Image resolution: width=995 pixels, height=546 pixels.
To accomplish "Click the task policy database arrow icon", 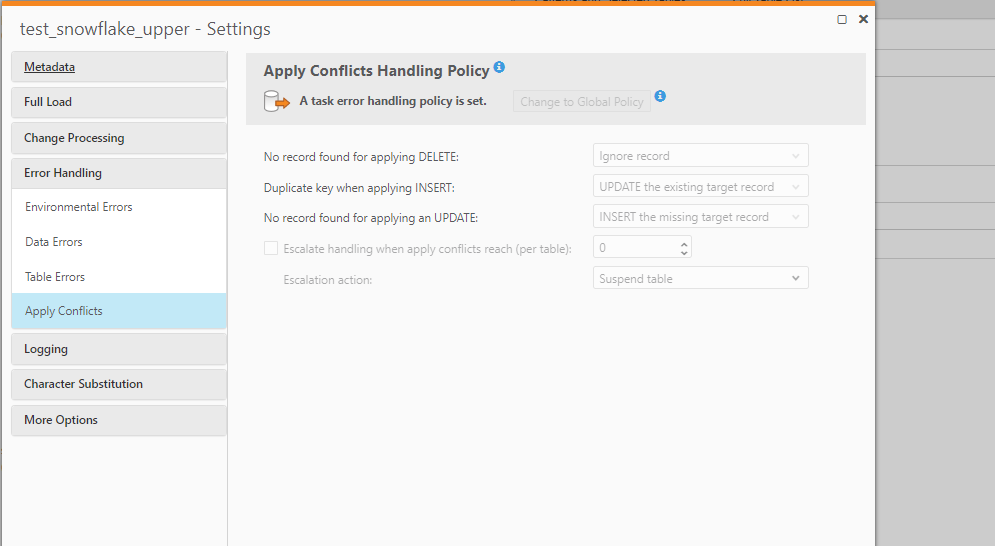I will point(275,101).
